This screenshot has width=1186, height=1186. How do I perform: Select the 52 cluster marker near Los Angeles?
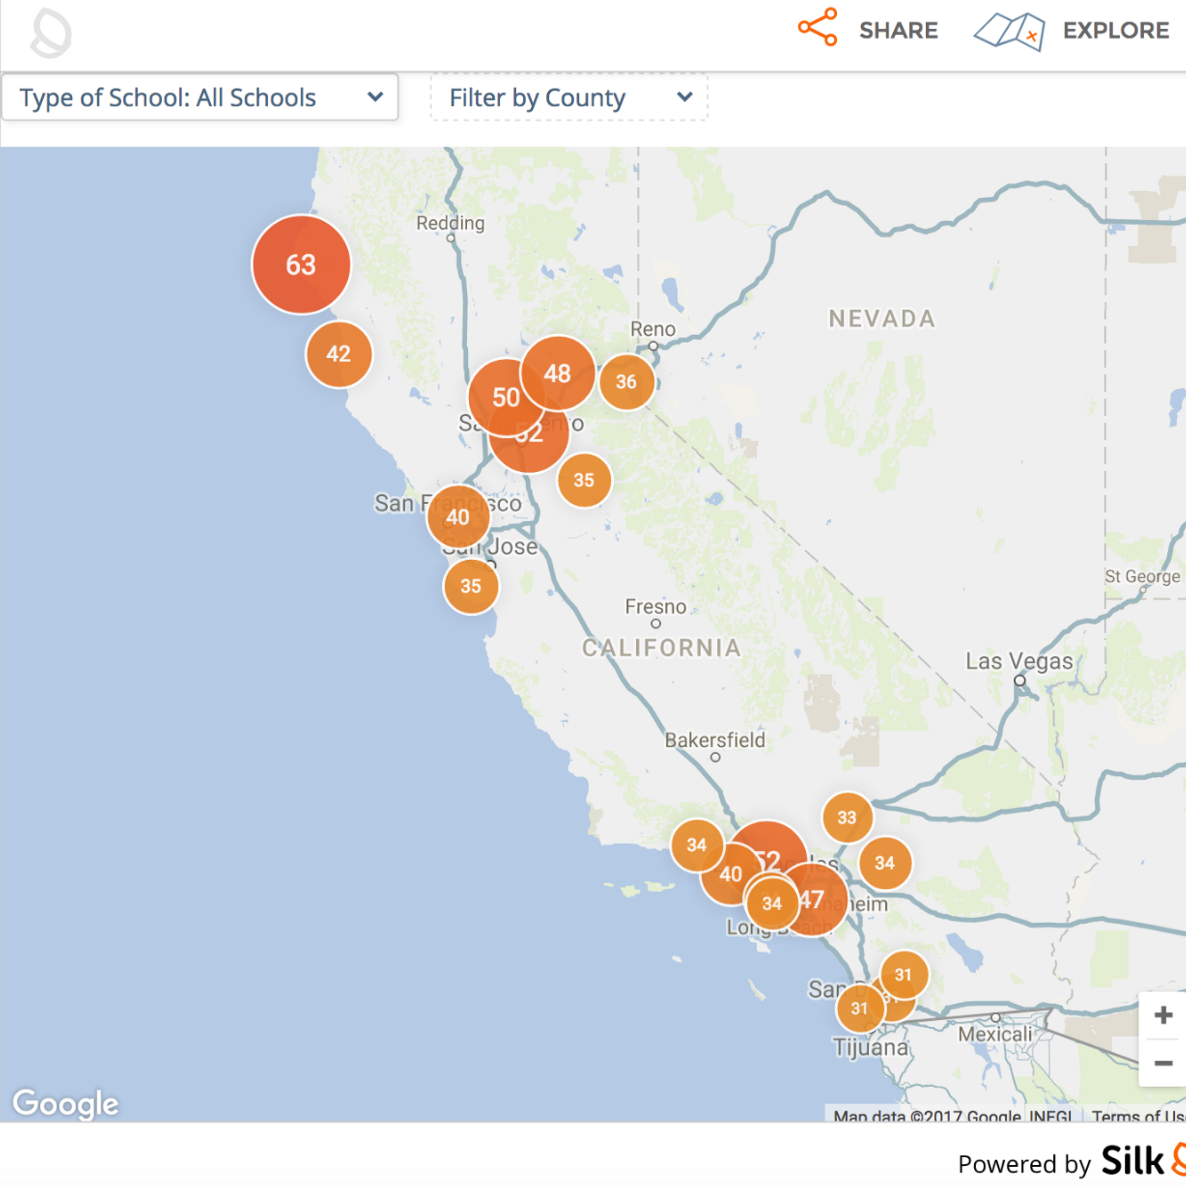point(768,857)
